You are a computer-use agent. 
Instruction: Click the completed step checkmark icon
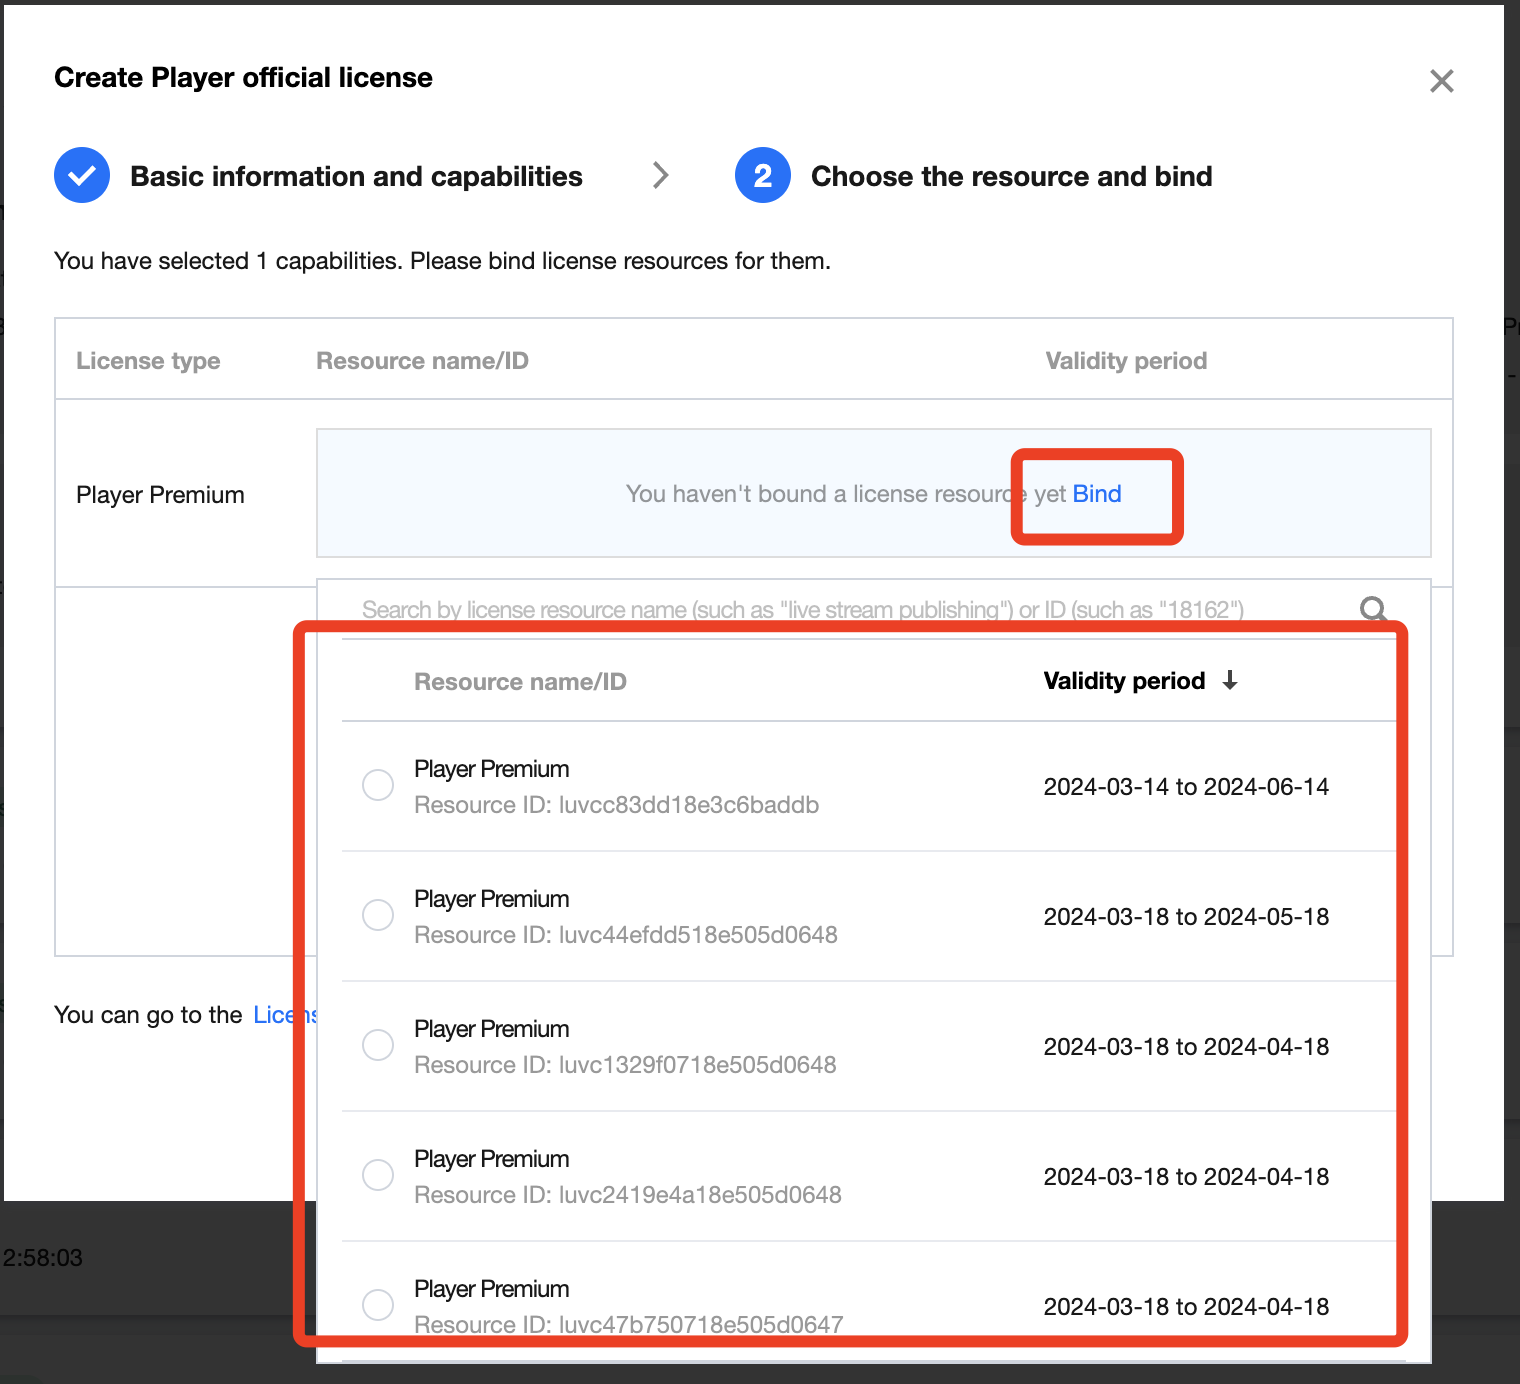[82, 176]
